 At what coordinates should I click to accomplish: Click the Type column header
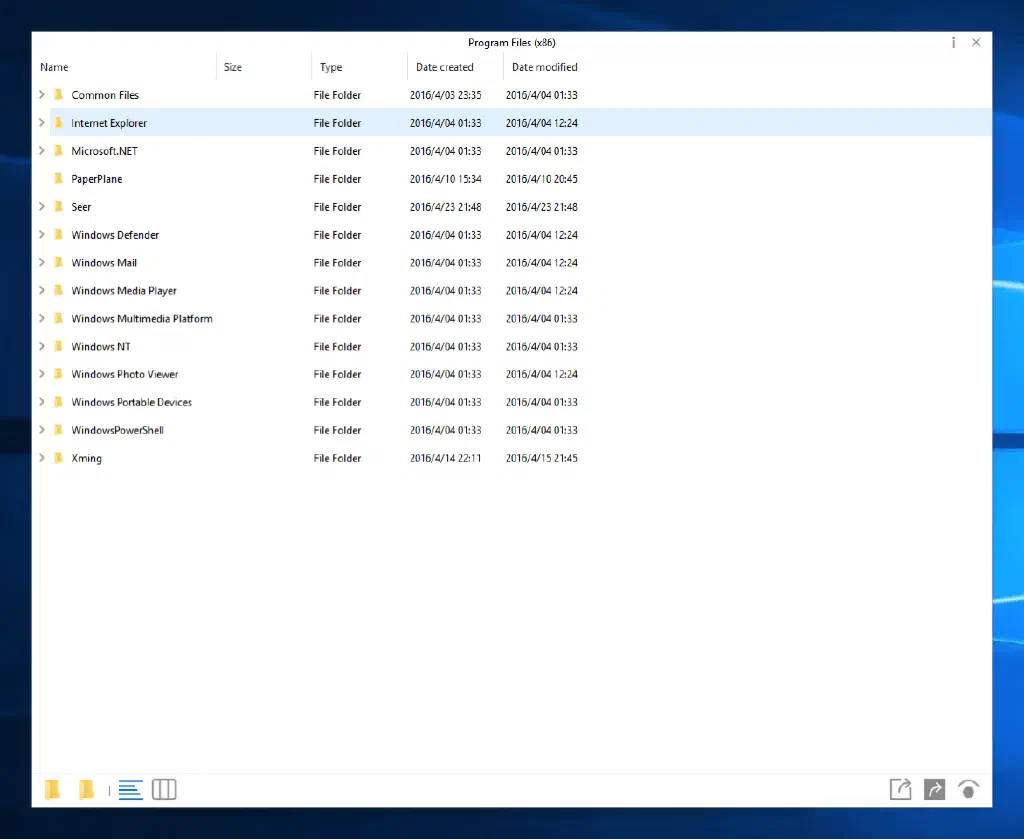click(x=331, y=67)
